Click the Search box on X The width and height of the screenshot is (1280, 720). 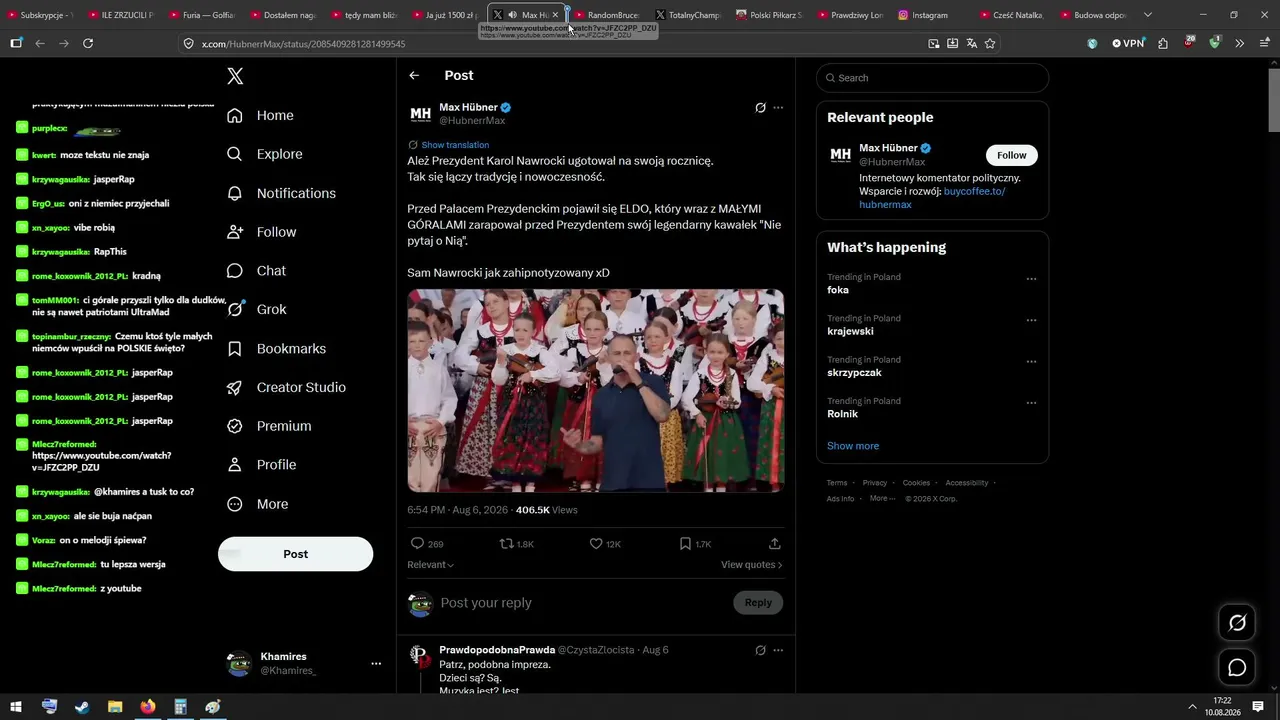(x=932, y=78)
